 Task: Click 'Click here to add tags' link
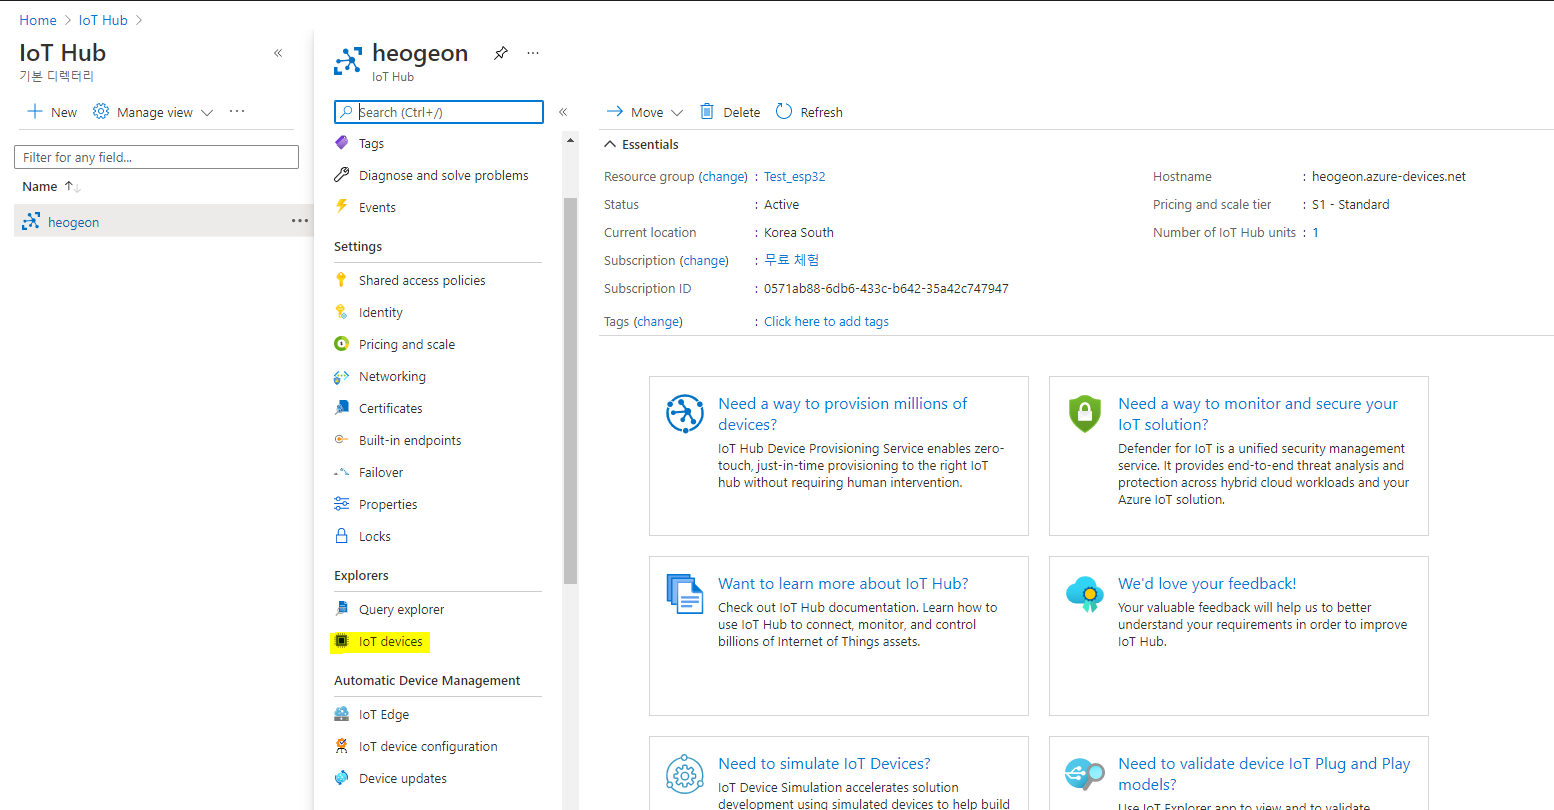[826, 321]
